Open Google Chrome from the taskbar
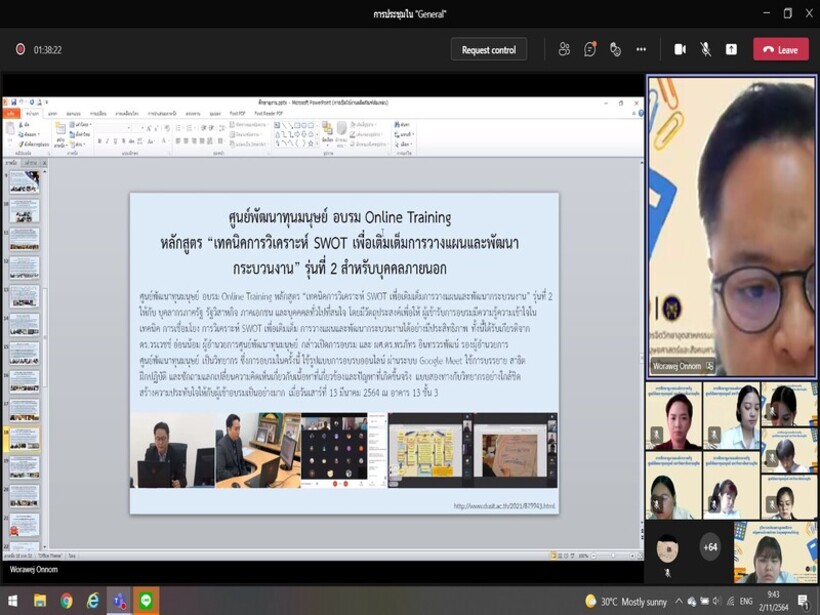The height and width of the screenshot is (615, 820). click(x=66, y=600)
